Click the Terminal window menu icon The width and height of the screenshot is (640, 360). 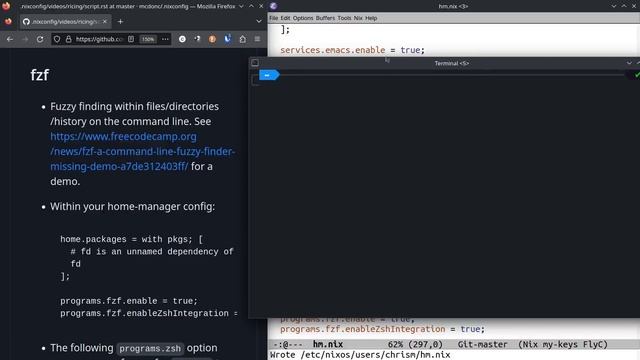click(x=255, y=63)
